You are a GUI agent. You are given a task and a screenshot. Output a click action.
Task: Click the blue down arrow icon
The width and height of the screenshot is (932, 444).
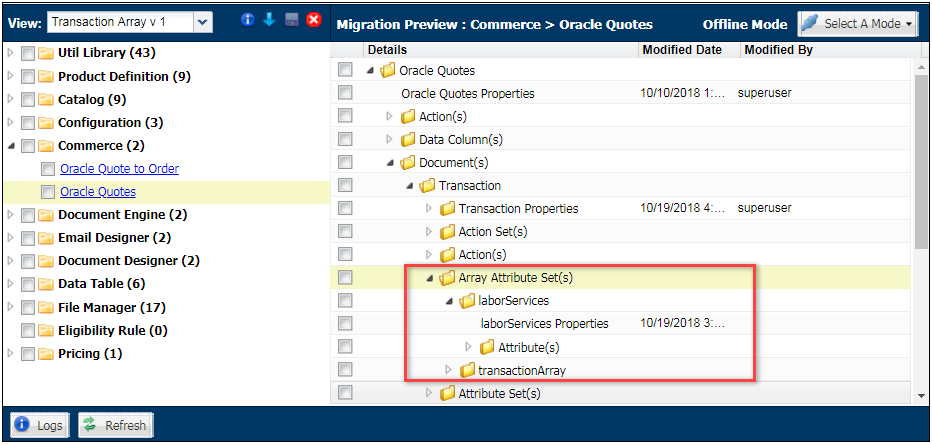(x=268, y=20)
